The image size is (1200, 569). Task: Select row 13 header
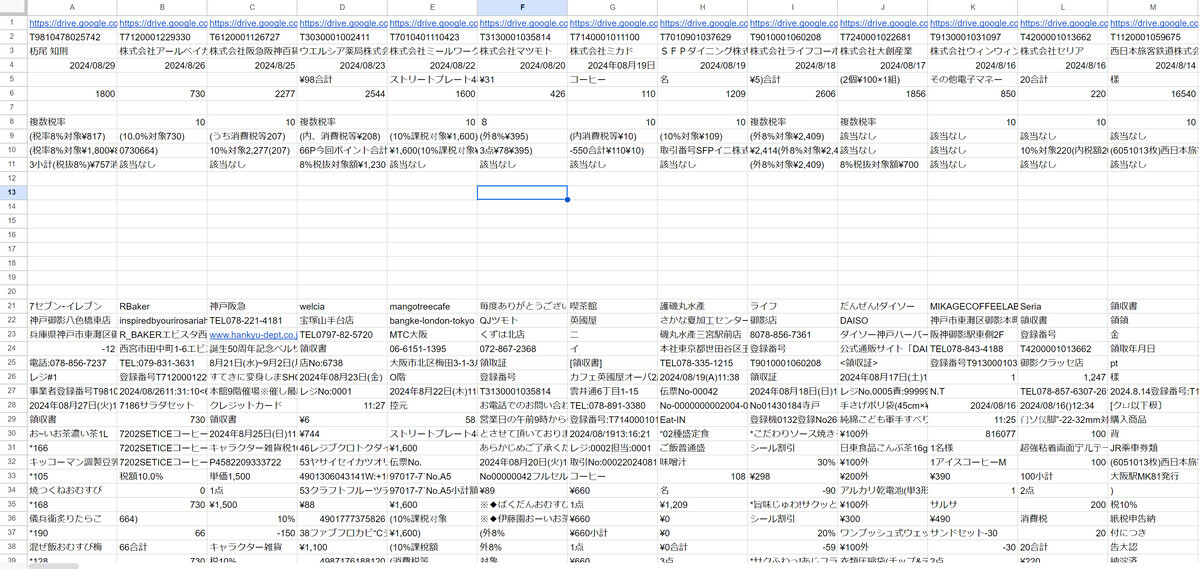coord(14,192)
